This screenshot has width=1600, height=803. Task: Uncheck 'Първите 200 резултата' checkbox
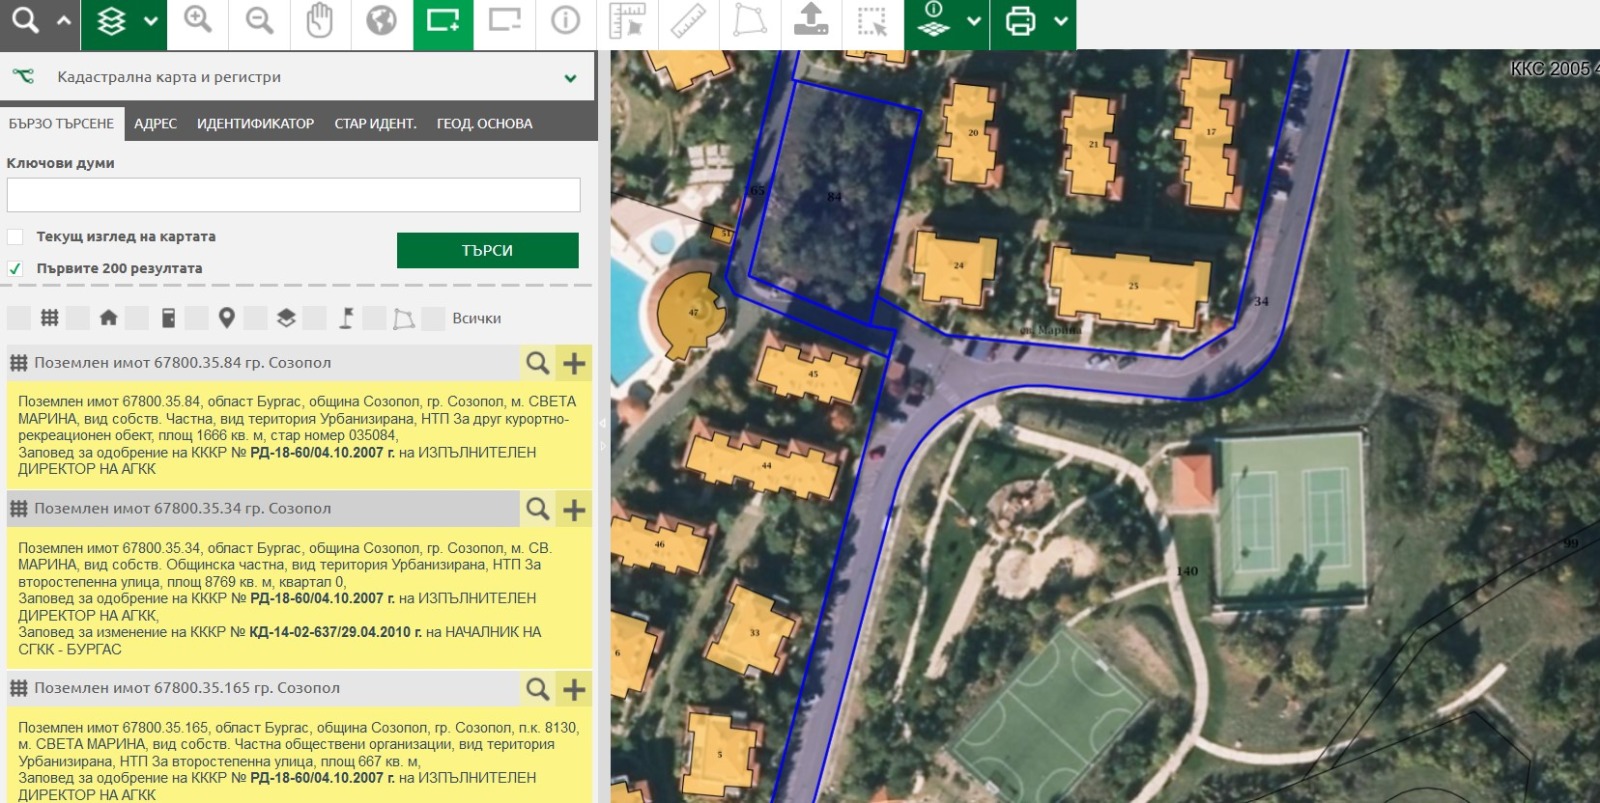(x=15, y=268)
